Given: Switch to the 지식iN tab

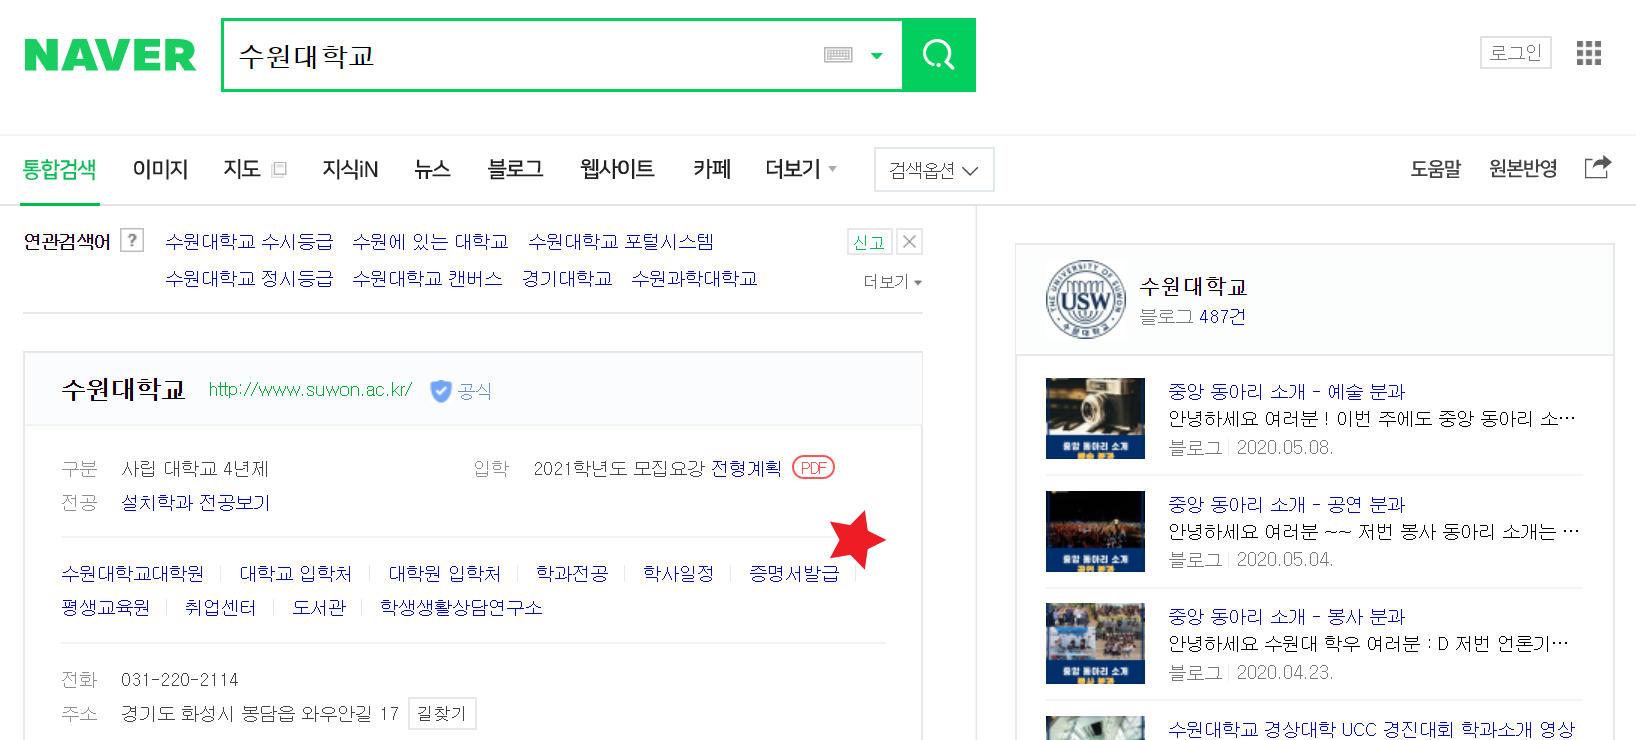Looking at the screenshot, I should click(350, 169).
